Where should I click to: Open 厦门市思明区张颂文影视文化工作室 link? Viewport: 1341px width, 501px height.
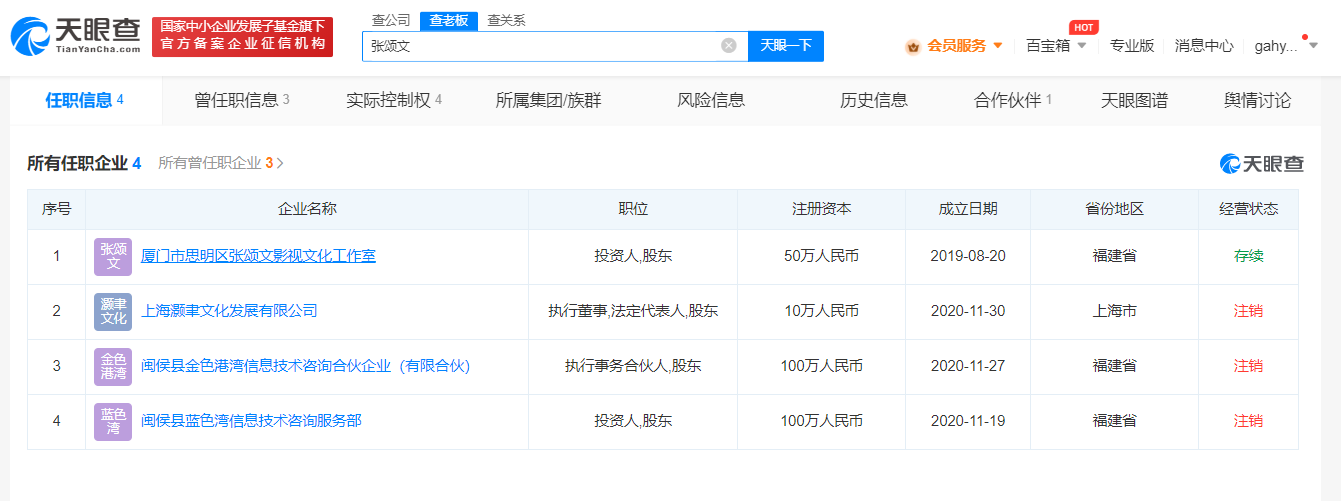pos(258,256)
